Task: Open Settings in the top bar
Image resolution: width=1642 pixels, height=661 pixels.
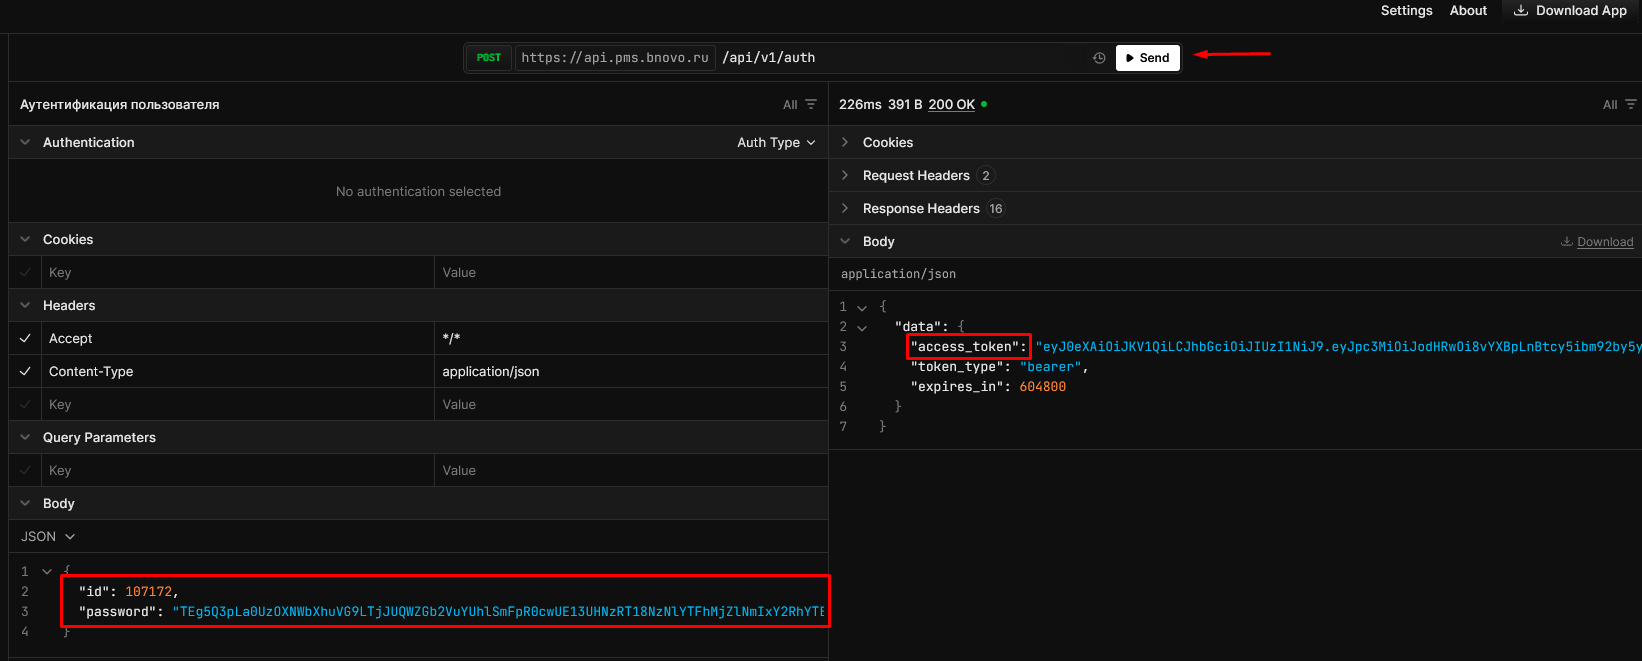Action: pyautogui.click(x=1406, y=11)
